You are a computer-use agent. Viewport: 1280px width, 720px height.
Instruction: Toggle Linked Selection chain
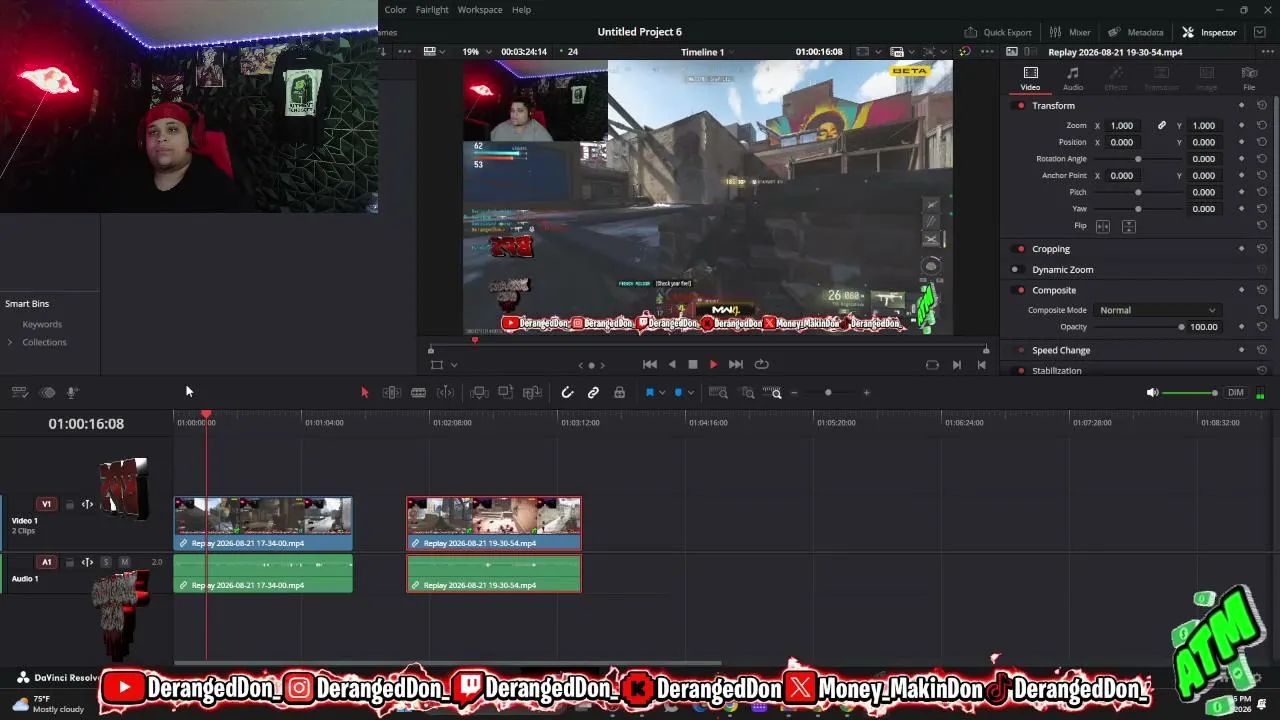point(593,393)
